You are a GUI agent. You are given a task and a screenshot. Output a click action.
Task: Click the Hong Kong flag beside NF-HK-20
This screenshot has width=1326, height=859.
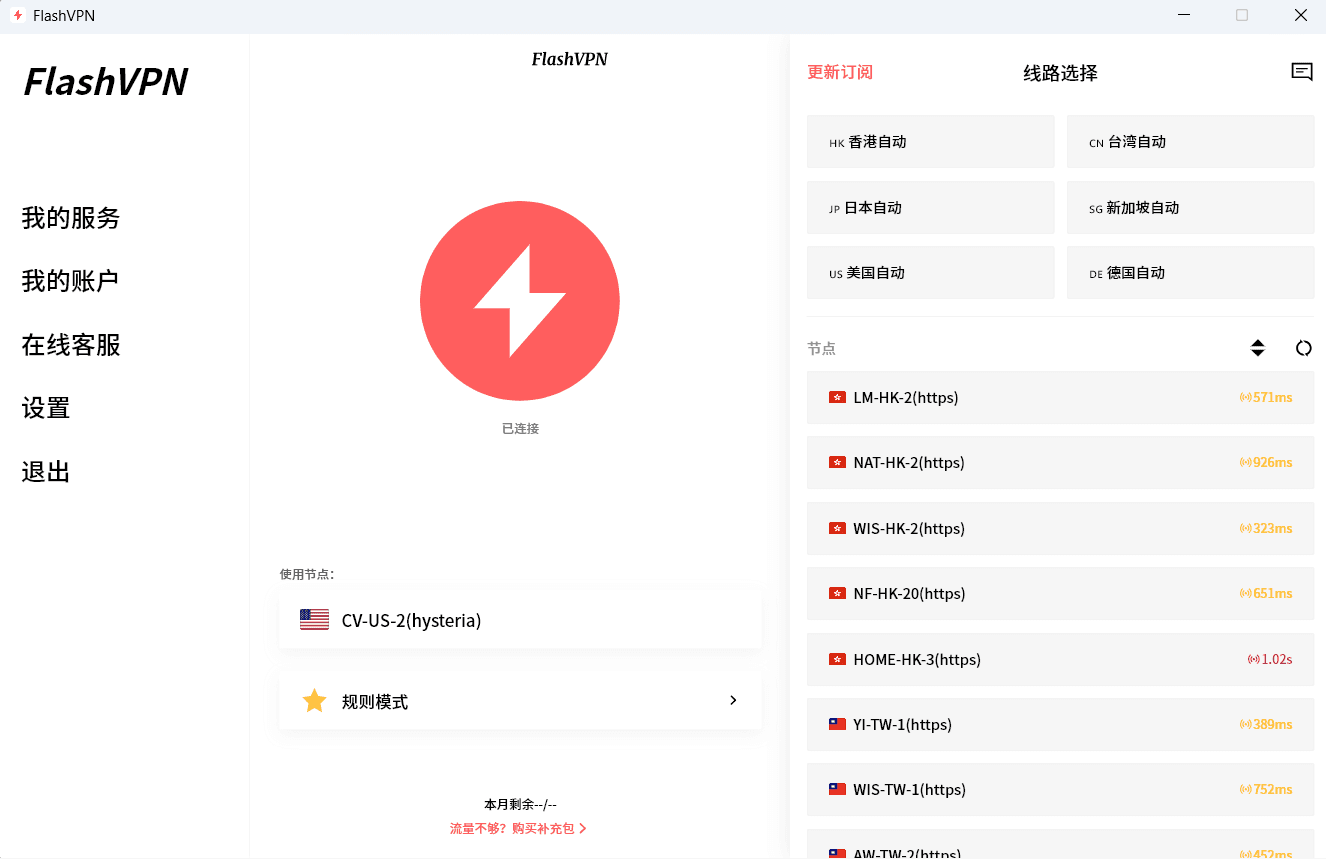point(837,593)
